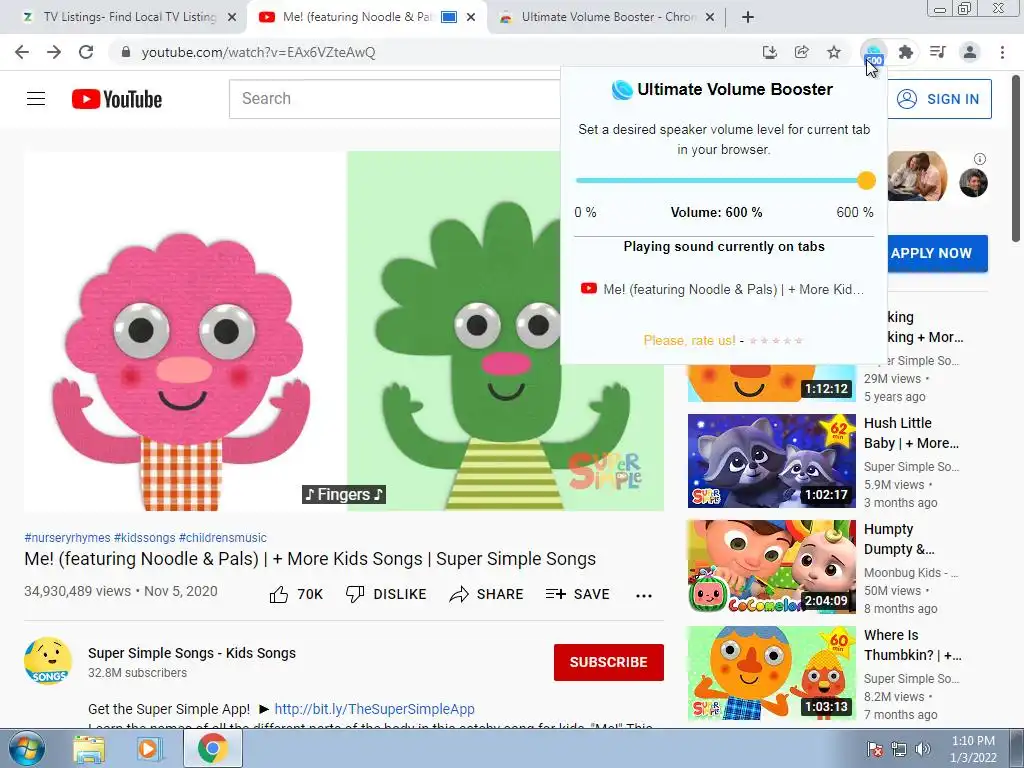Click the browser forward arrow
Viewport: 1024px width, 768px height.
pyautogui.click(x=54, y=52)
